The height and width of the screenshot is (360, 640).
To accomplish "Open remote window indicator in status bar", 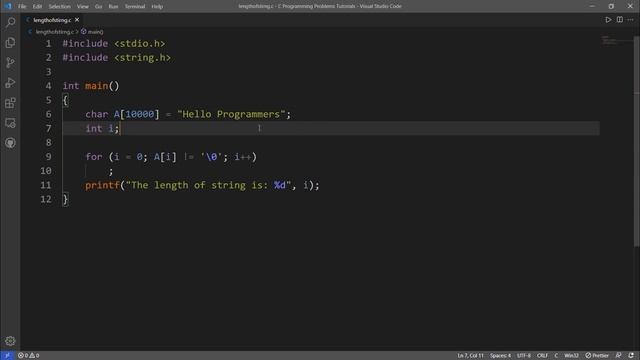I will coord(7,356).
